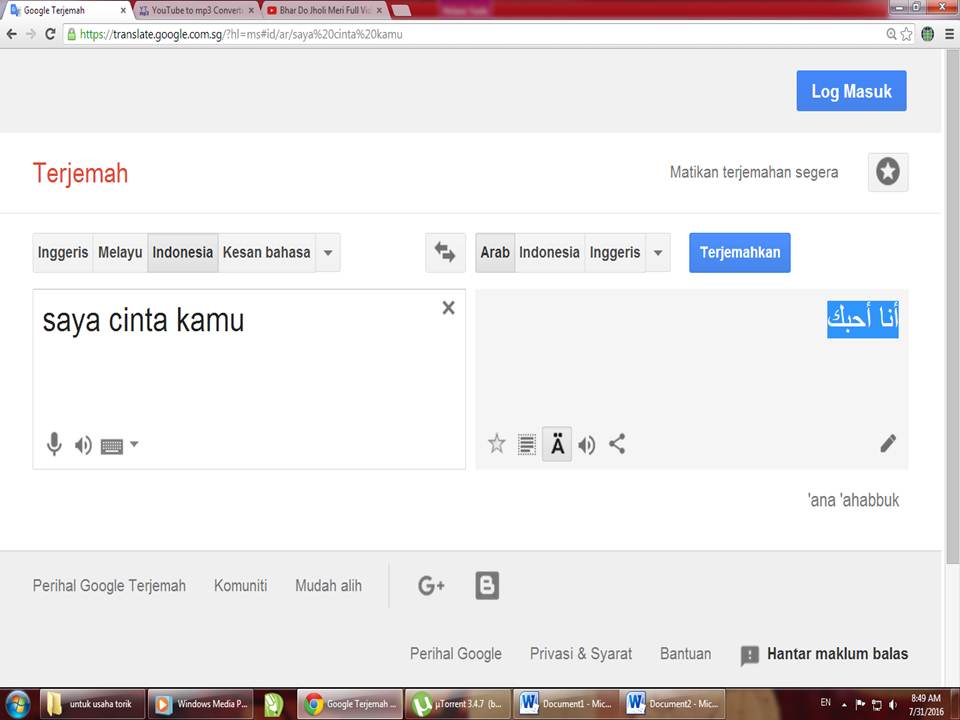Select all translation text icon
The height and width of the screenshot is (720, 960).
click(x=527, y=444)
